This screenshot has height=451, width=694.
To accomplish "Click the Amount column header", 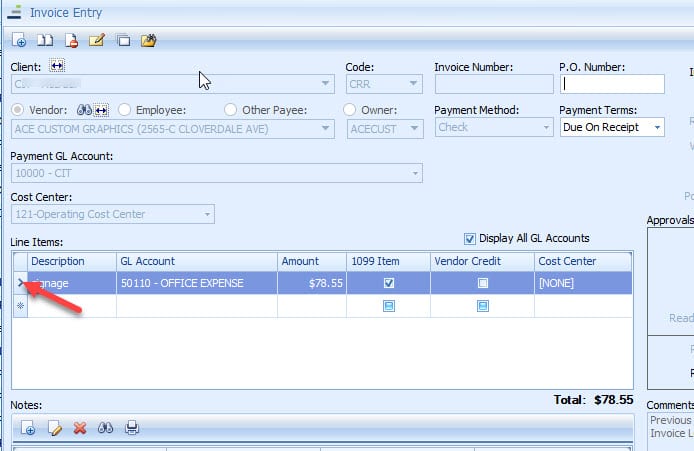I will click(x=312, y=261).
